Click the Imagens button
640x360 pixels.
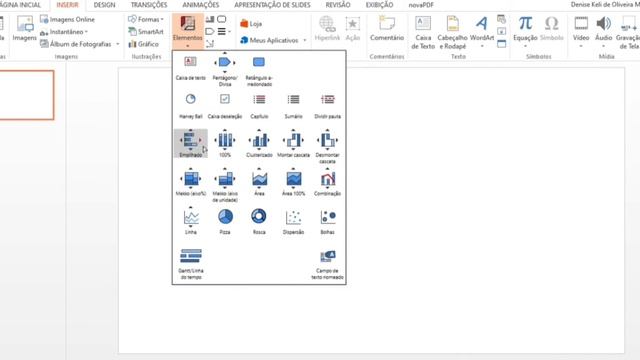24,29
